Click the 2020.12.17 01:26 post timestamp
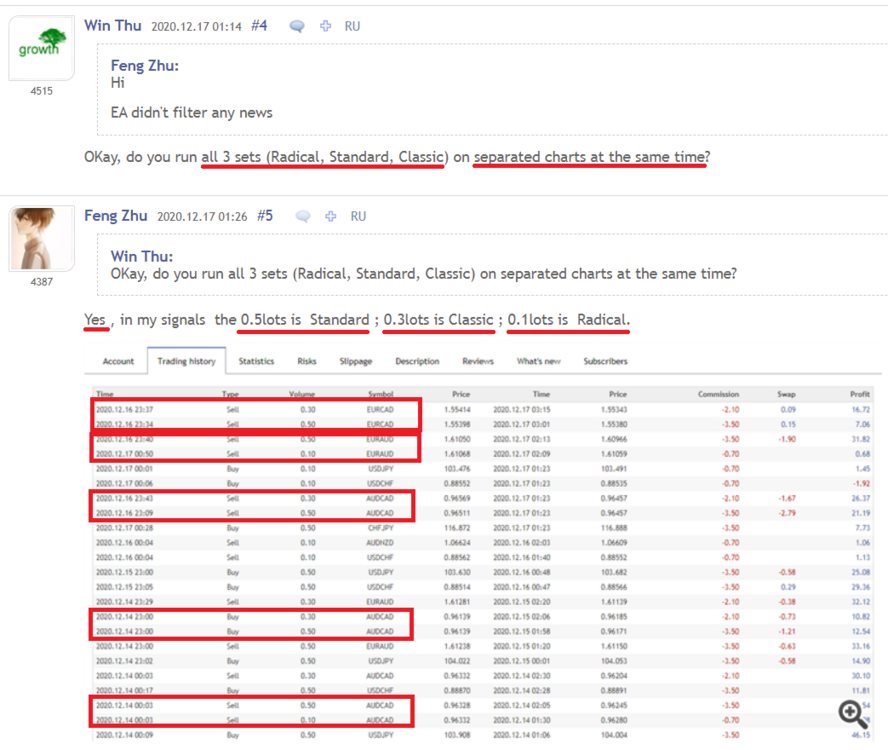888x750 pixels. (202, 217)
